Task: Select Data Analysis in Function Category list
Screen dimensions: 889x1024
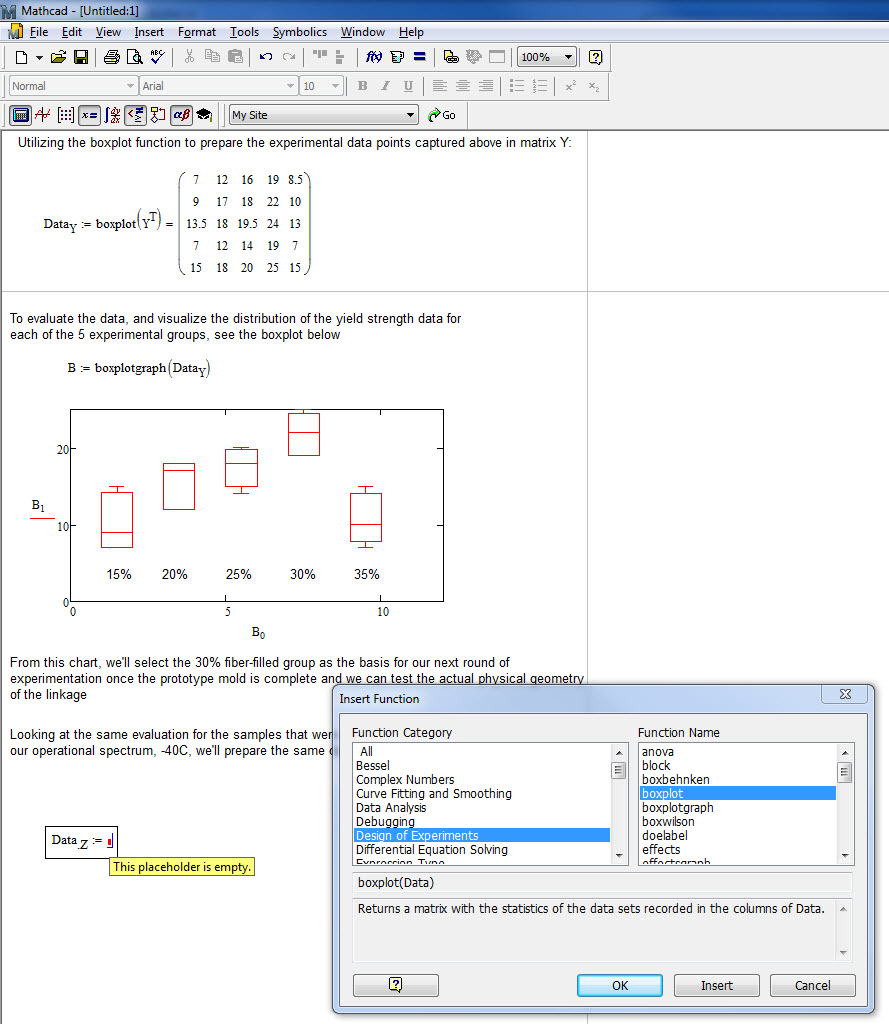Action: click(391, 808)
